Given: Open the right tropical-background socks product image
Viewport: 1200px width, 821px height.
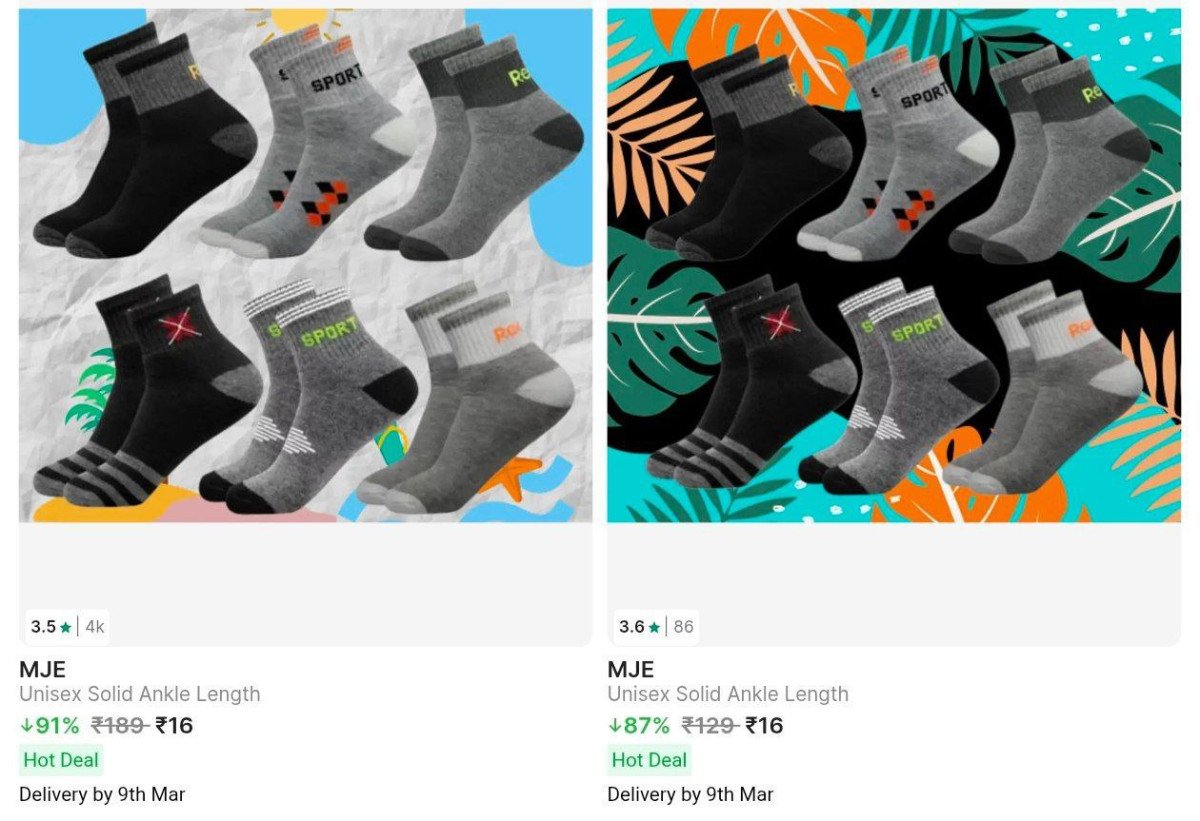Looking at the screenshot, I should click(x=894, y=265).
